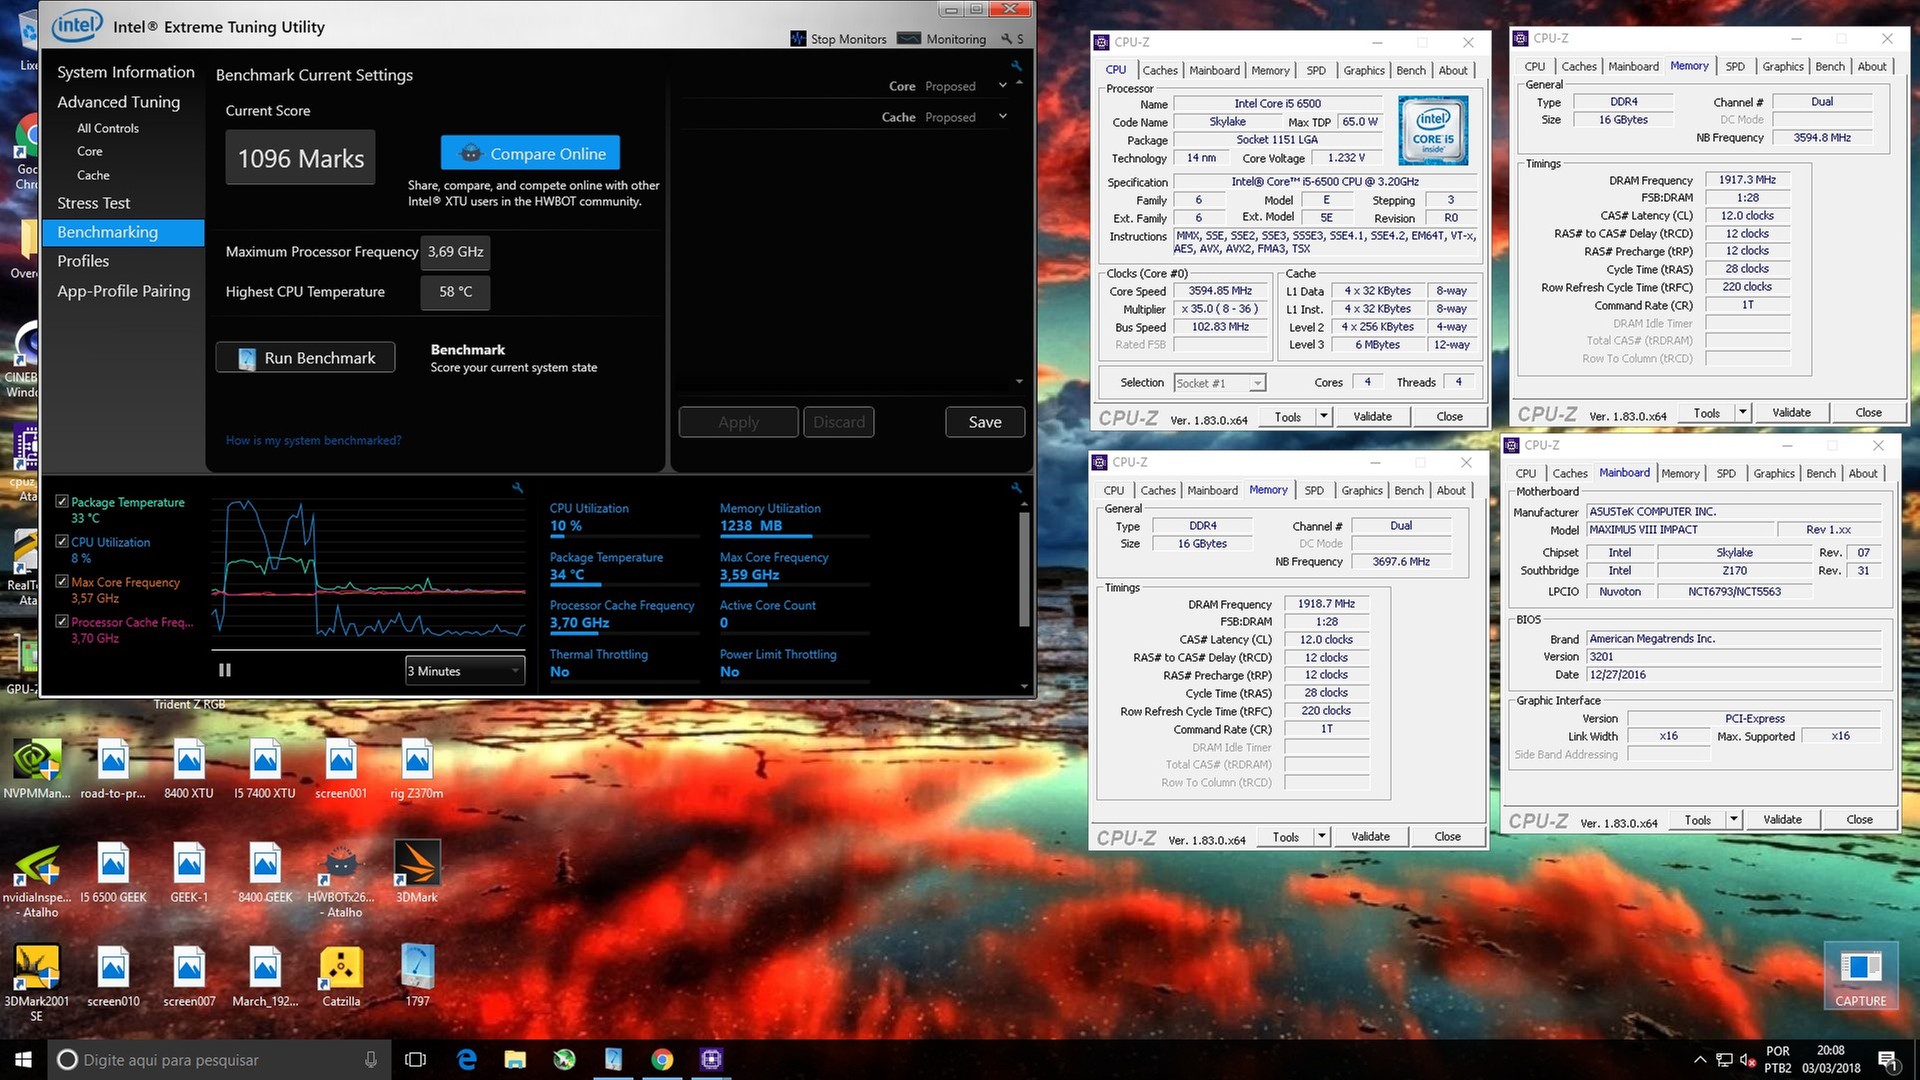
Task: Click the CAPTURE desktop widget
Action: coord(1860,977)
